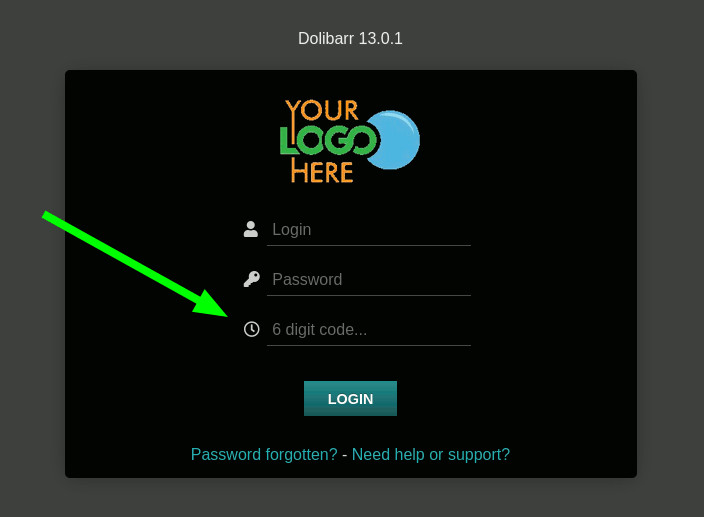Click the user silhouette icon beside Login
The width and height of the screenshot is (704, 517).
click(x=251, y=229)
